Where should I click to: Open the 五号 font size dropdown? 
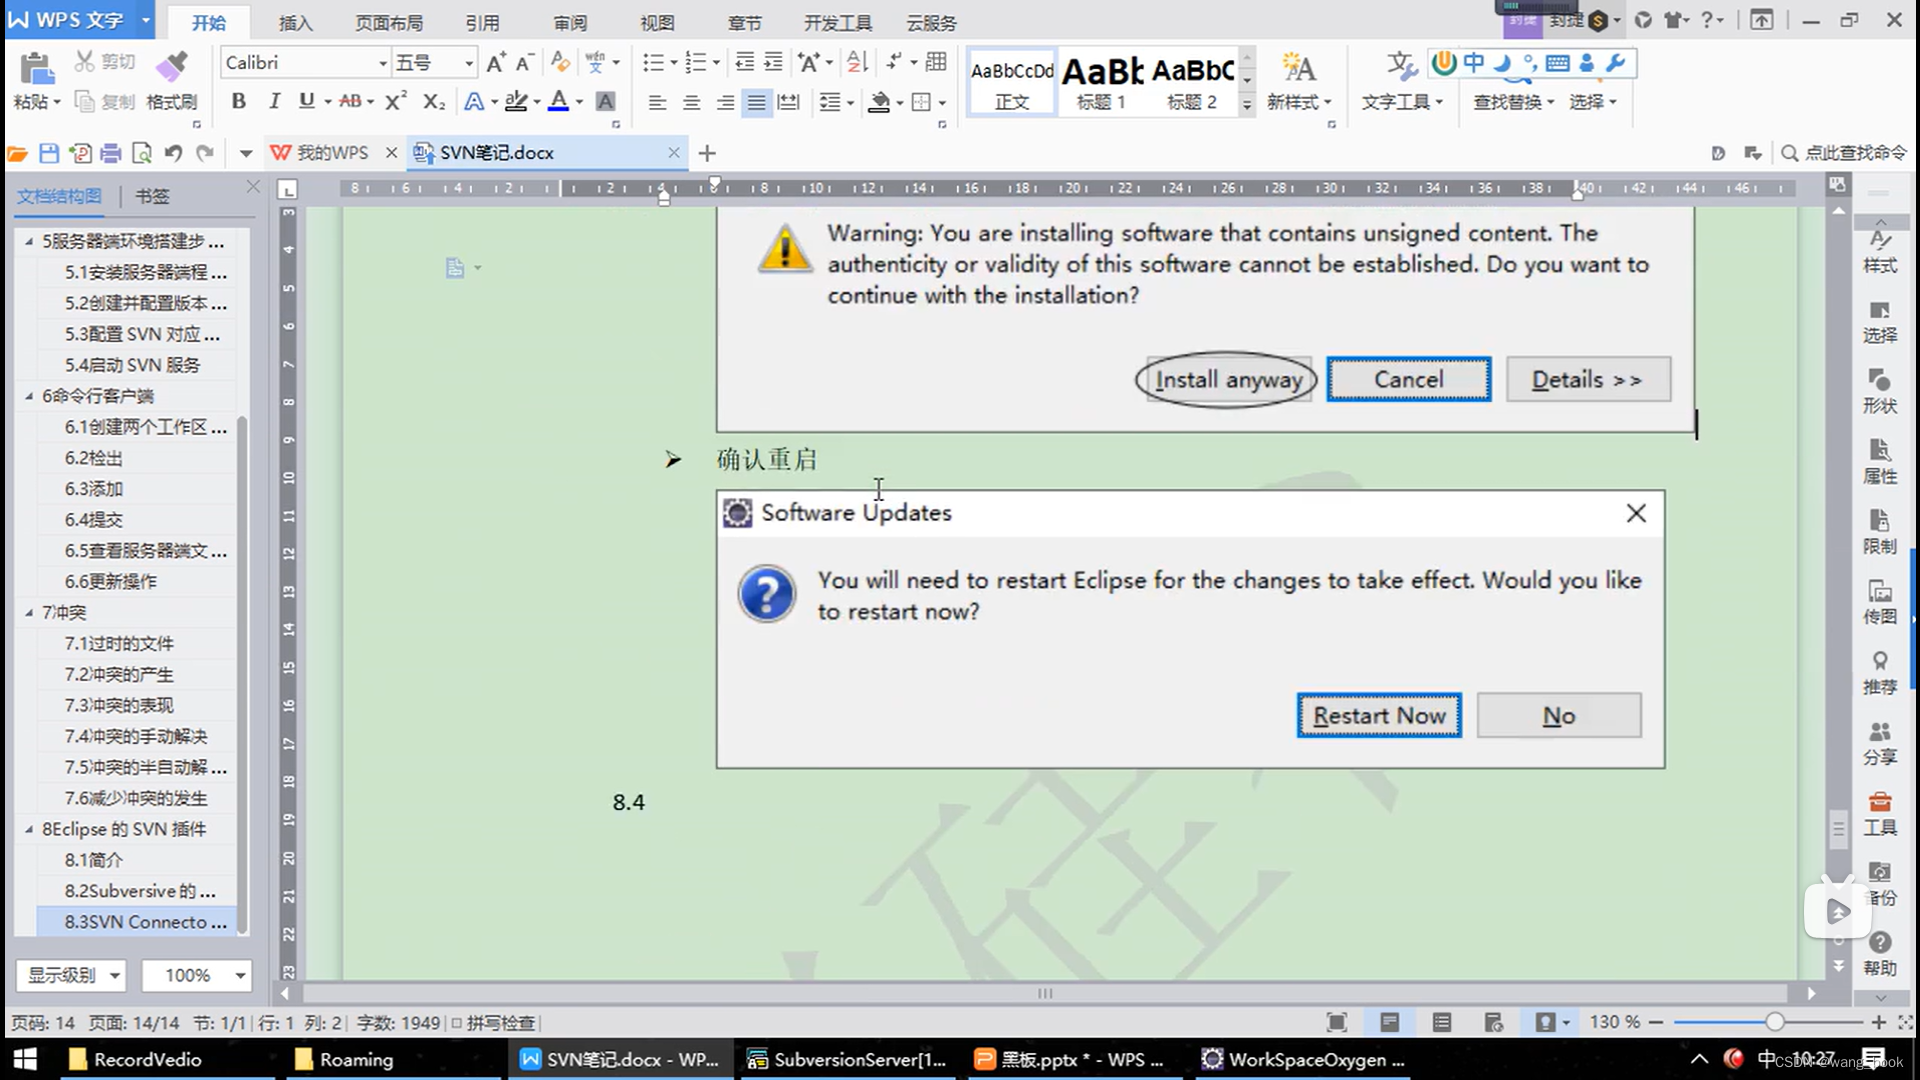pos(468,64)
